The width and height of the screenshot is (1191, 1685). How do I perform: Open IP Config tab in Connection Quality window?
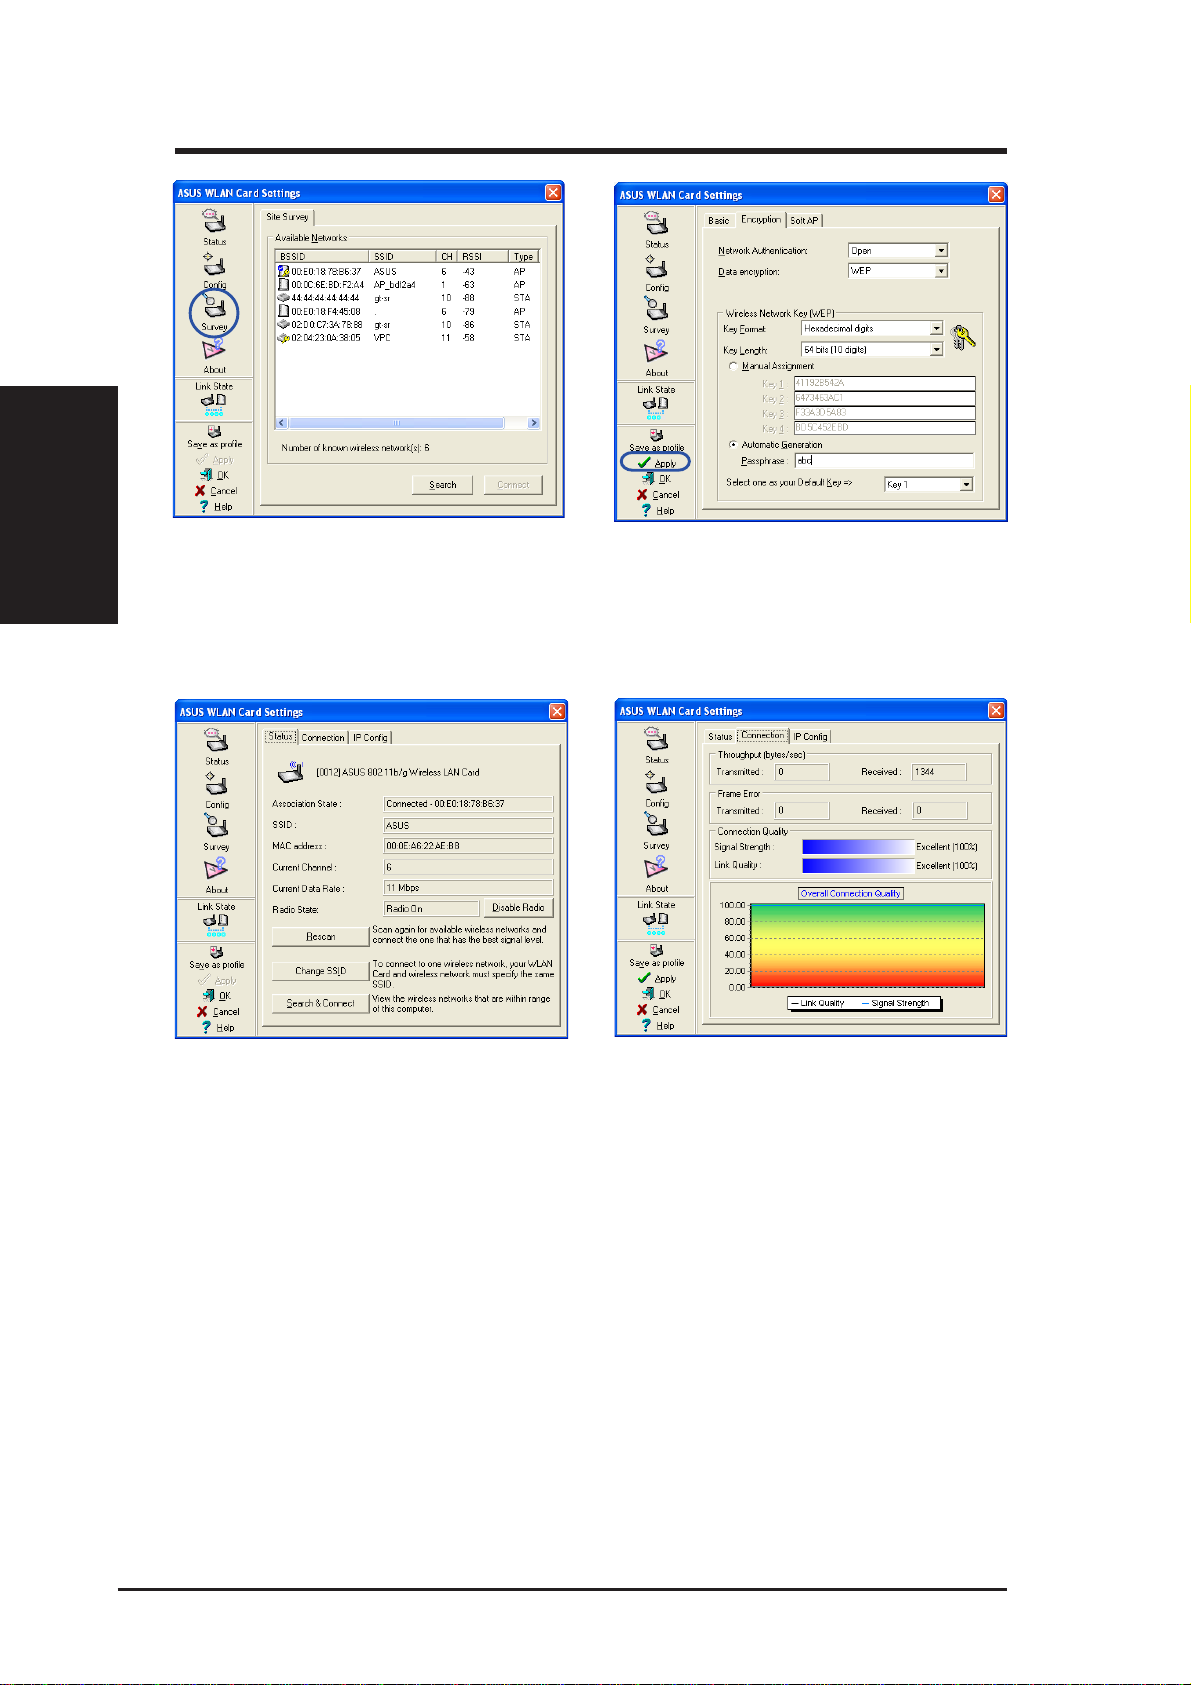click(810, 737)
